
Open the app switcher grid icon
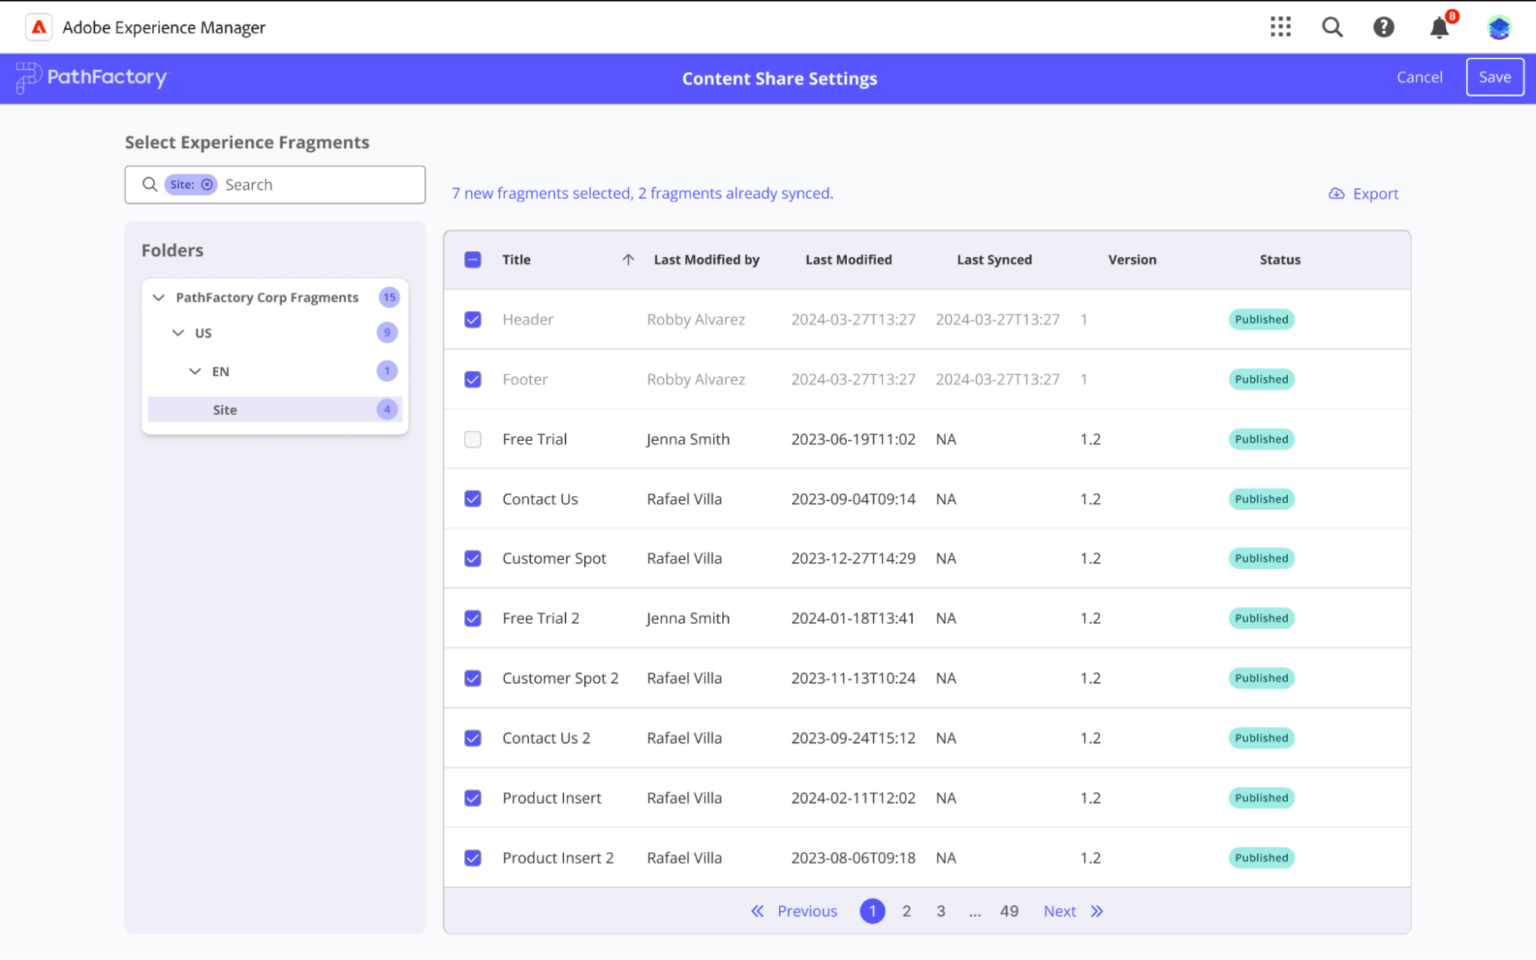tap(1281, 27)
